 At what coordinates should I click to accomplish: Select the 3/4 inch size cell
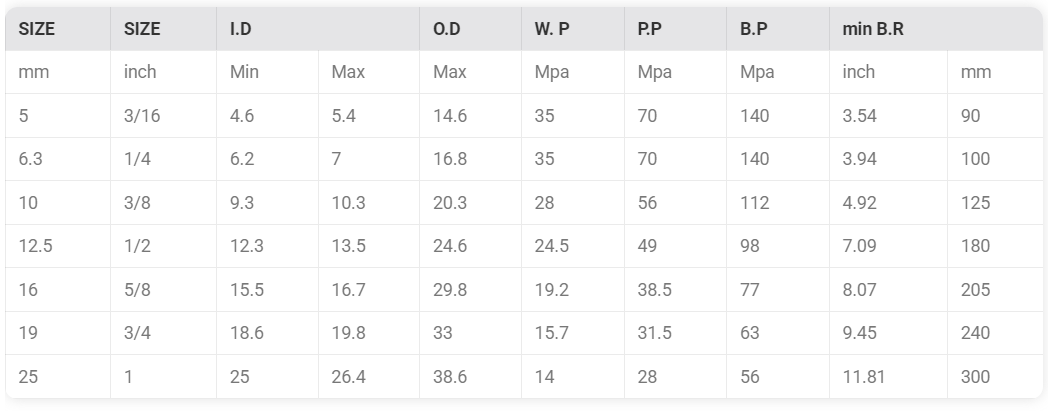(163, 333)
